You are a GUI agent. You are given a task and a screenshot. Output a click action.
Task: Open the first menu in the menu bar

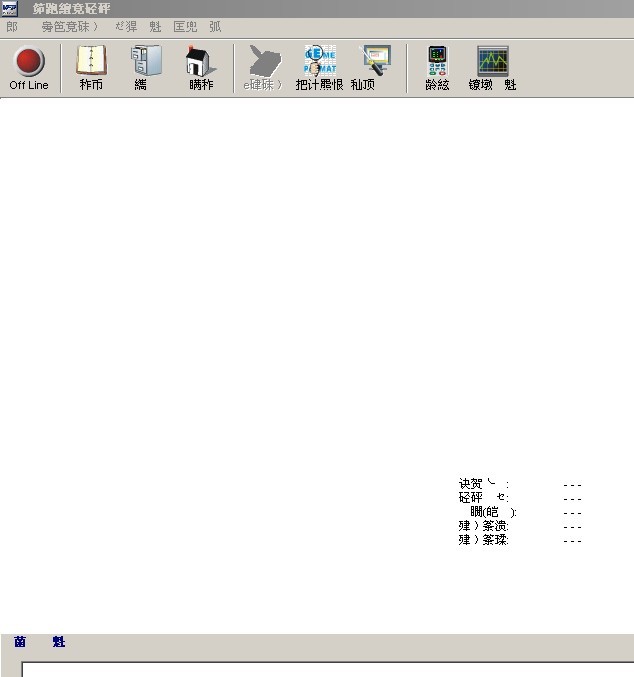[12, 27]
